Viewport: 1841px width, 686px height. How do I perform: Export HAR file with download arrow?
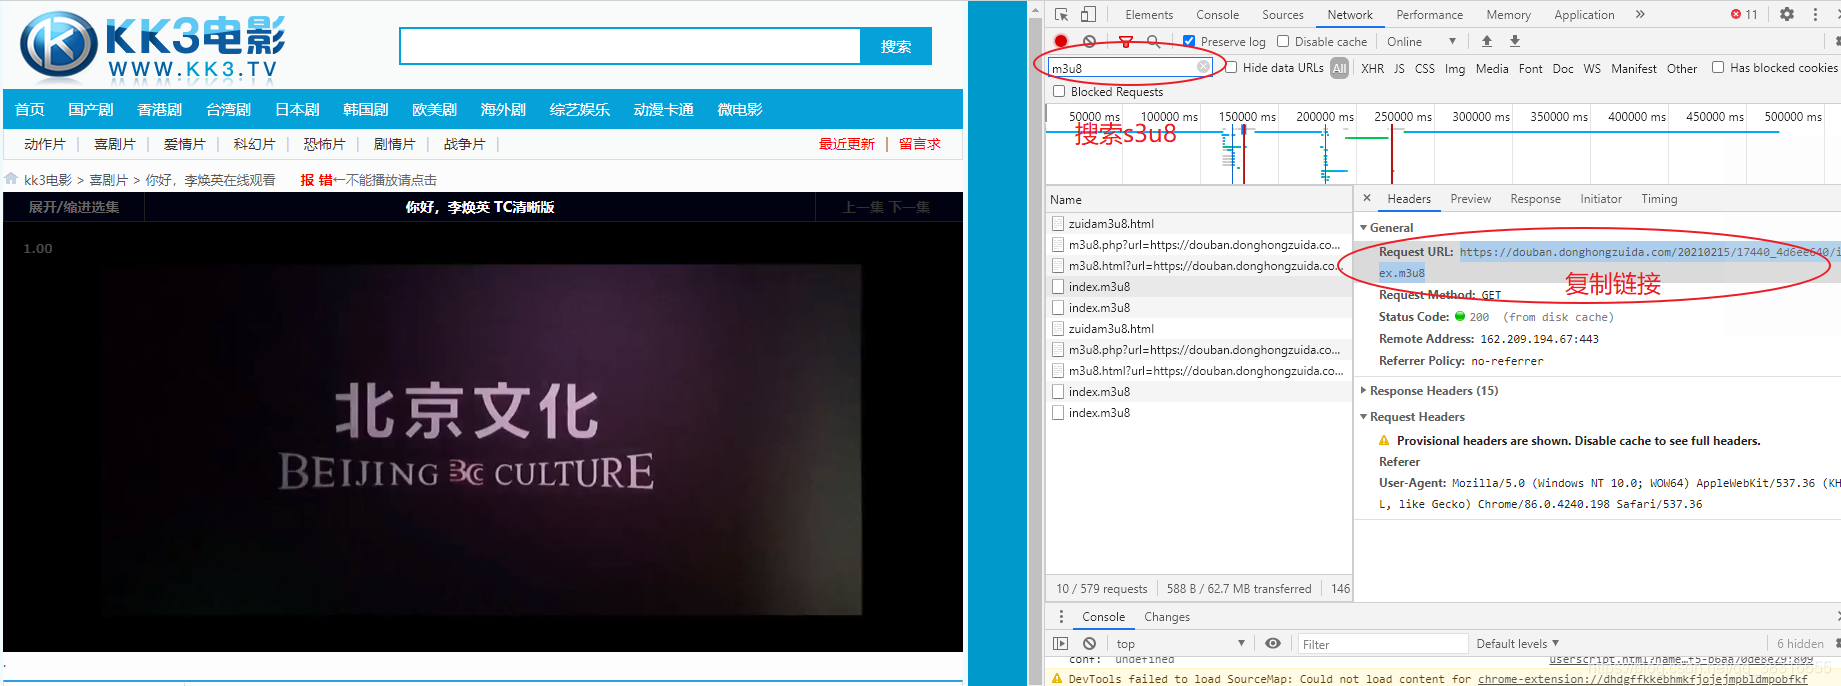[x=1515, y=41]
